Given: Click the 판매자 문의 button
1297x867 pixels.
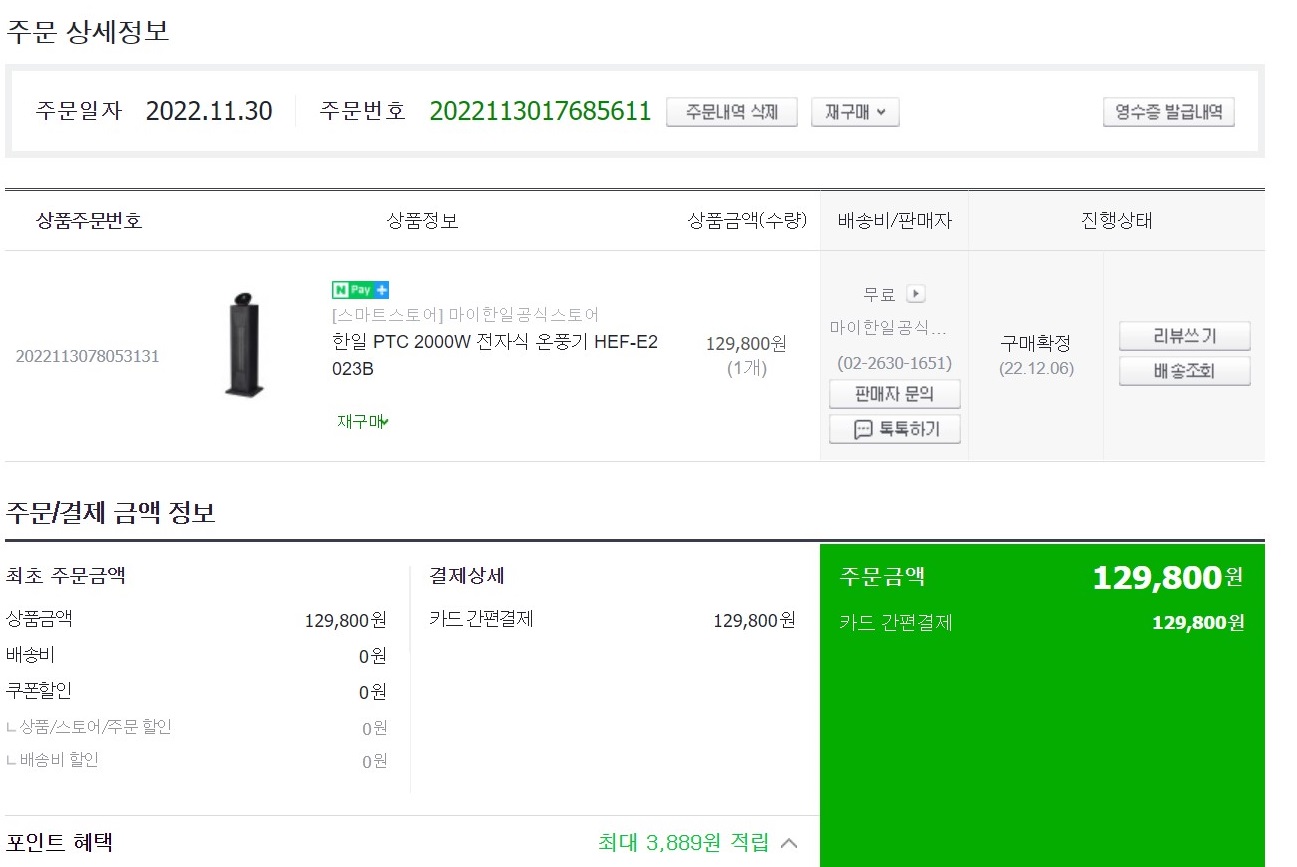Looking at the screenshot, I should point(895,394).
